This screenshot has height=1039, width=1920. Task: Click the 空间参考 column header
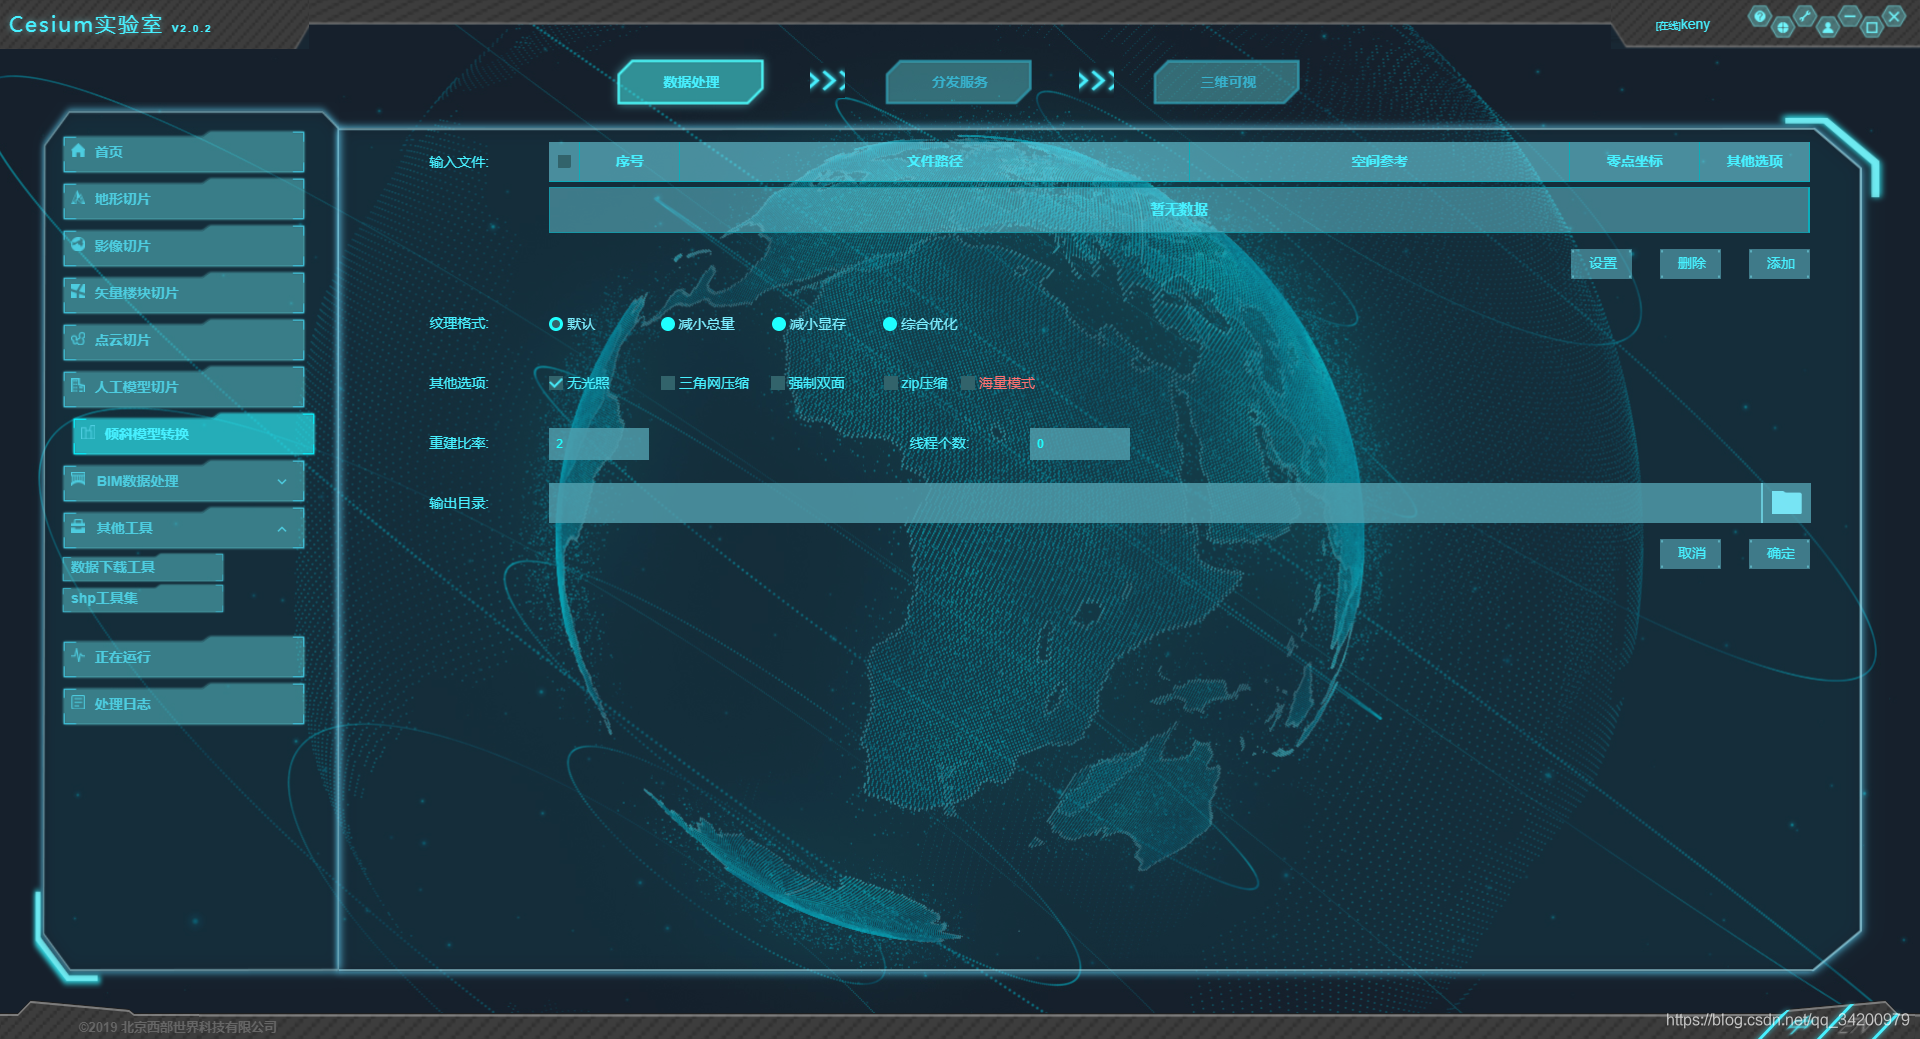pyautogui.click(x=1379, y=161)
